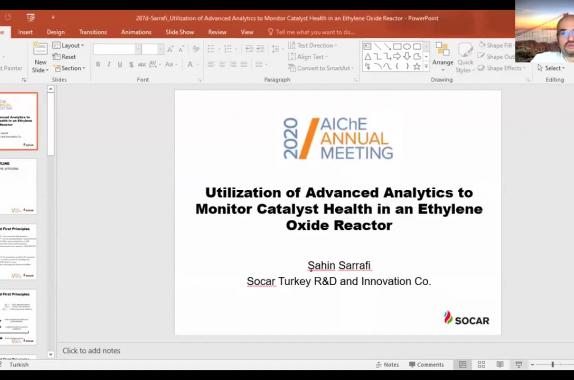Click the zoom slider handle
574x380 pixels.
[x=553, y=364]
